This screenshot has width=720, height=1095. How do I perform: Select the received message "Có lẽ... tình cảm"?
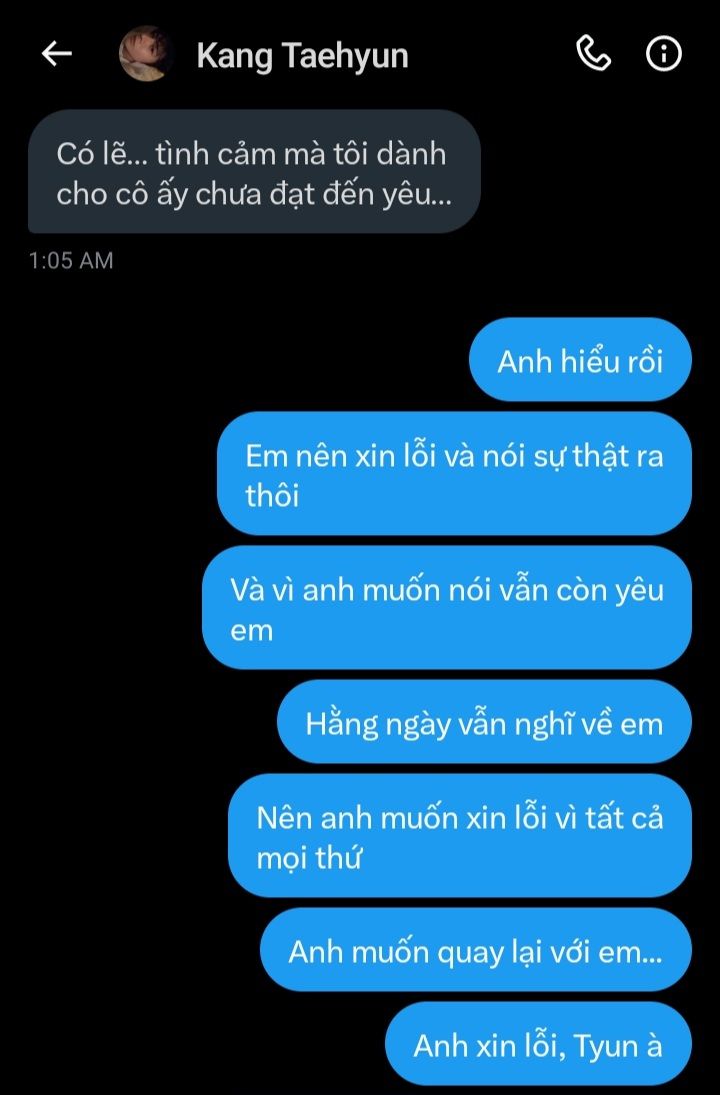click(x=254, y=172)
